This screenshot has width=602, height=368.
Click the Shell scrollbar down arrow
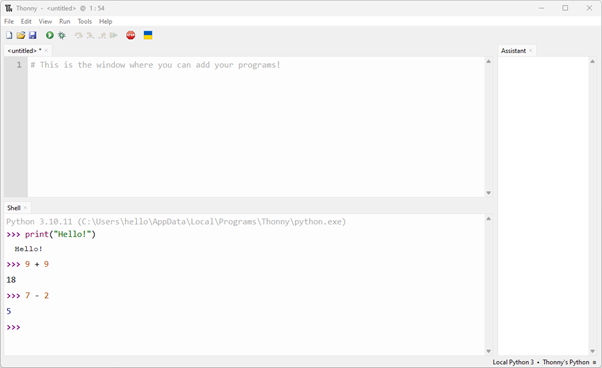point(488,351)
